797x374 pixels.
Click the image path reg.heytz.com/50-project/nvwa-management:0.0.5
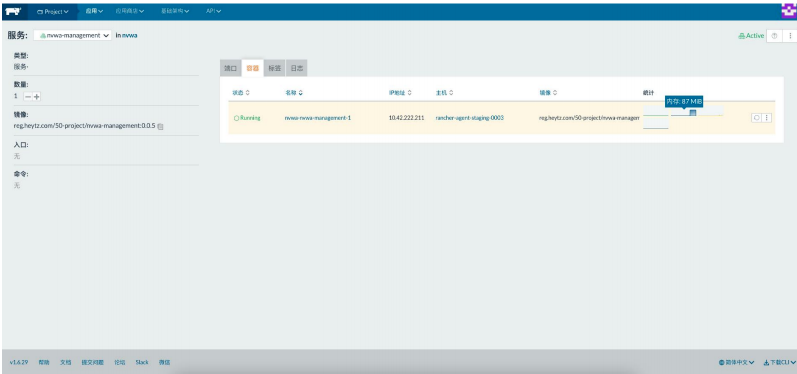tap(84, 126)
